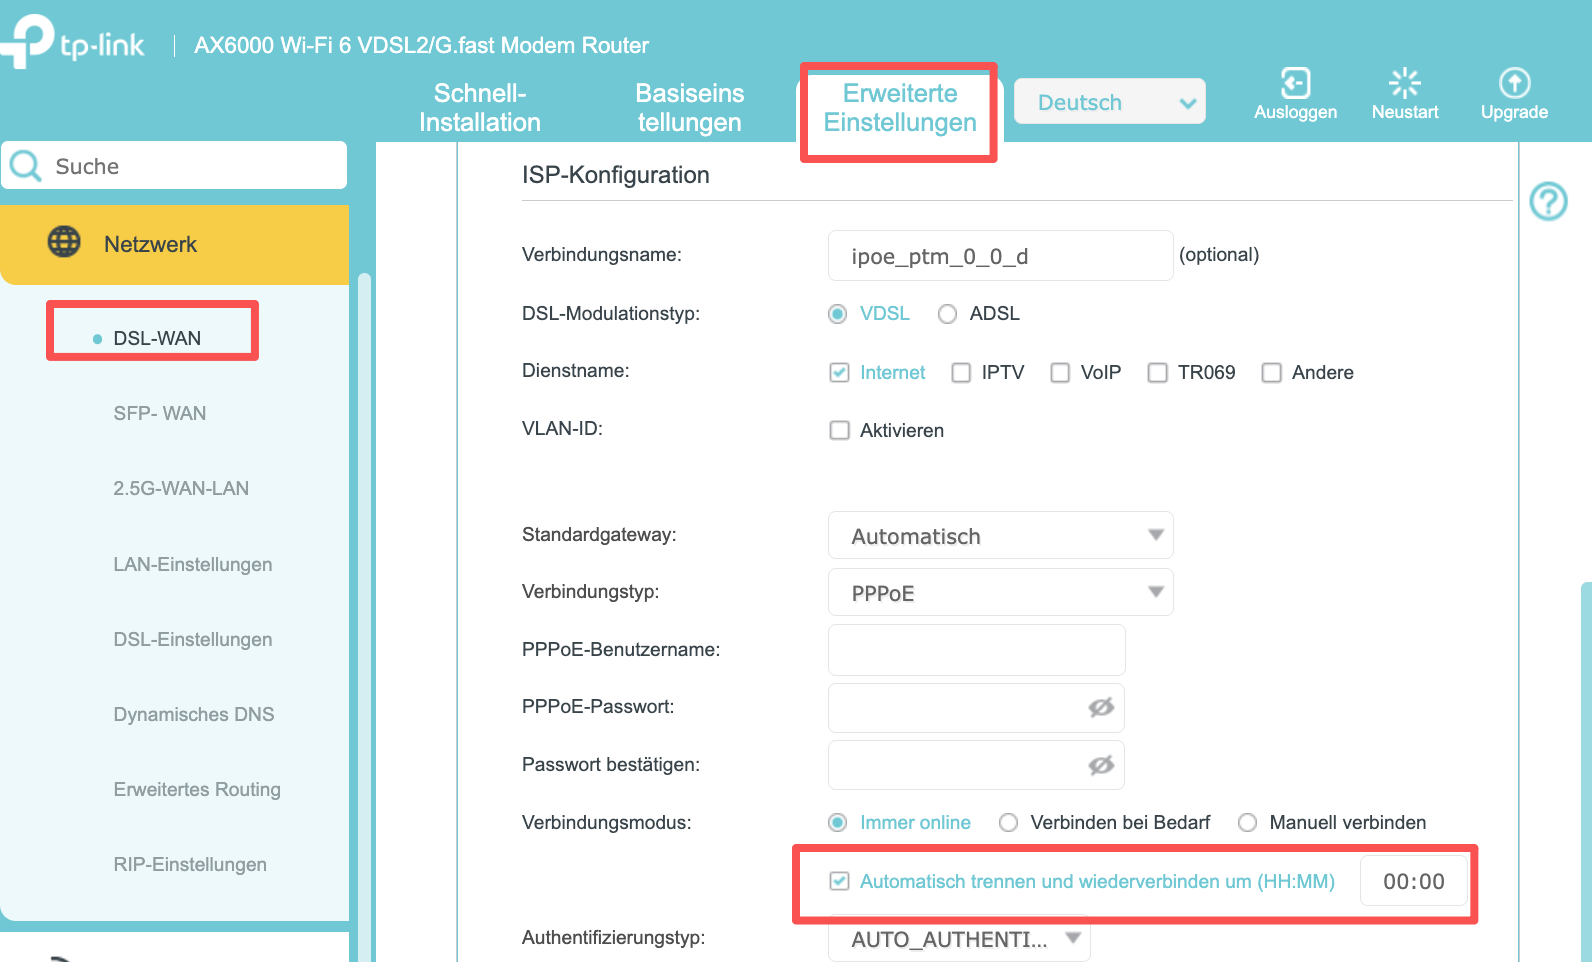Select Manuell verbinden radio button
This screenshot has width=1592, height=962.
click(x=1247, y=822)
